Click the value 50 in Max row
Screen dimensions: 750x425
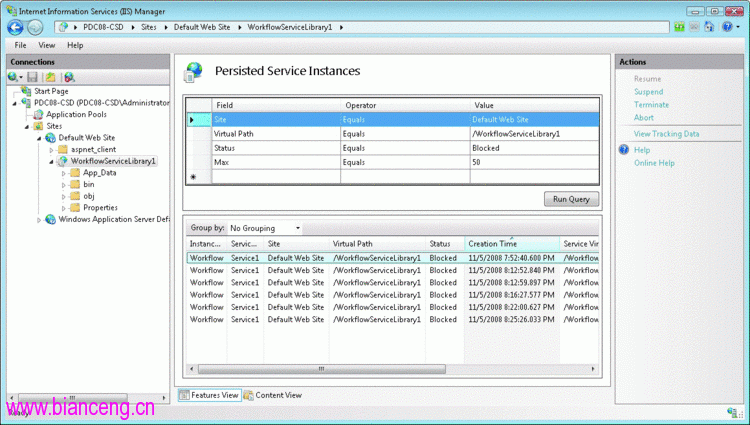point(476,163)
